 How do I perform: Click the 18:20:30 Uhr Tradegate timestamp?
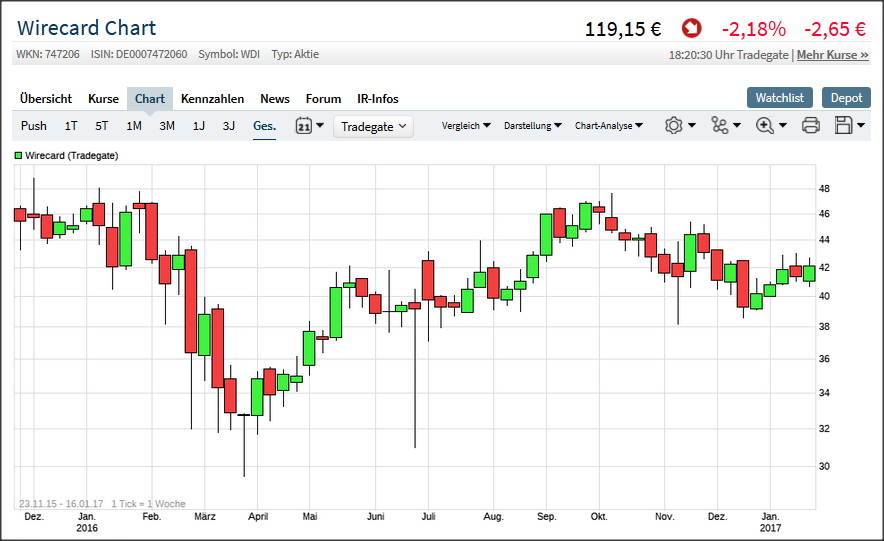[x=728, y=55]
